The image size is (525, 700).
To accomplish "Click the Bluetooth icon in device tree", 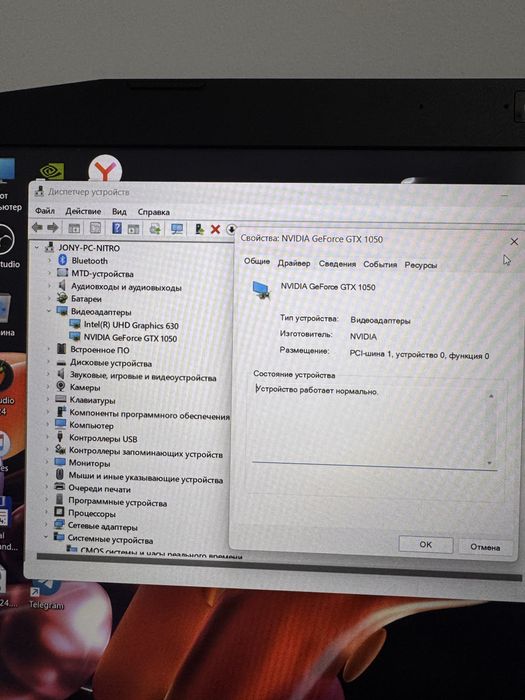I will point(63,260).
